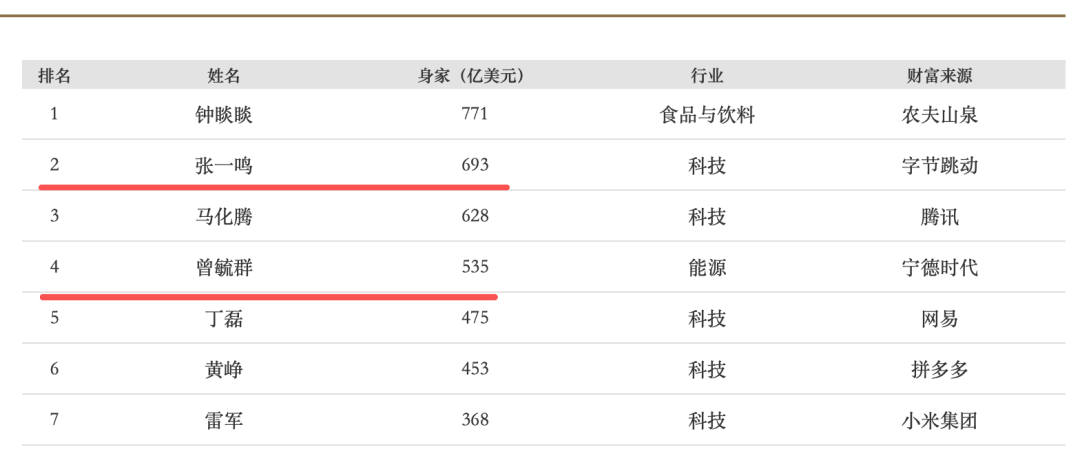Click the 能源 industry cell

click(x=706, y=268)
